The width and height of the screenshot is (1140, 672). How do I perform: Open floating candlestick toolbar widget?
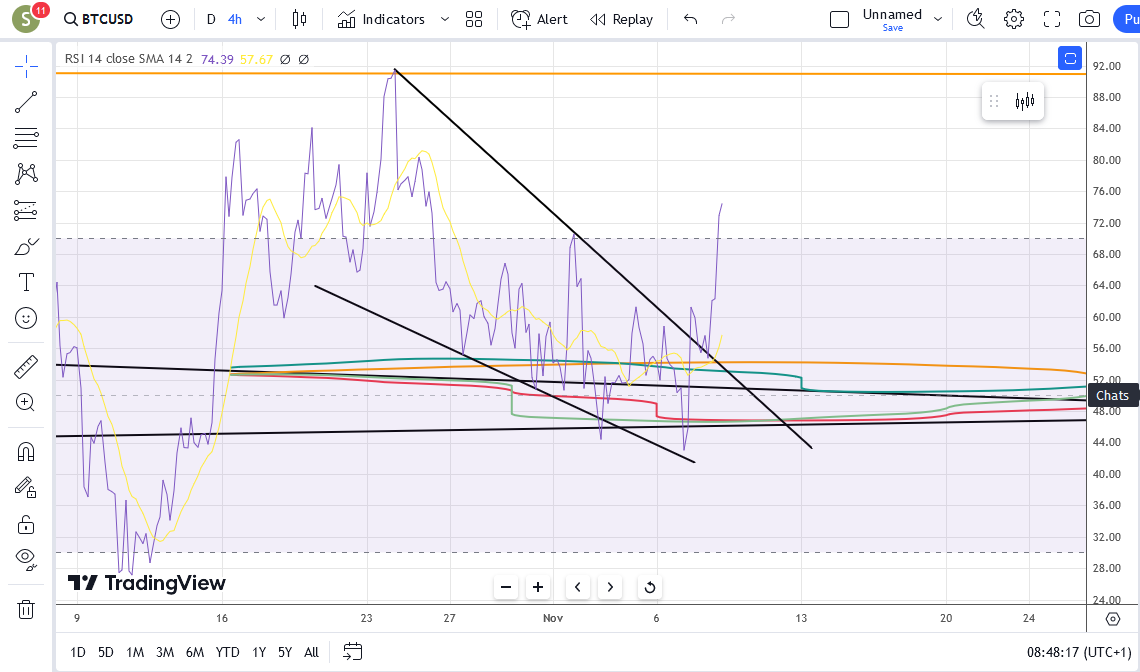[x=1025, y=101]
